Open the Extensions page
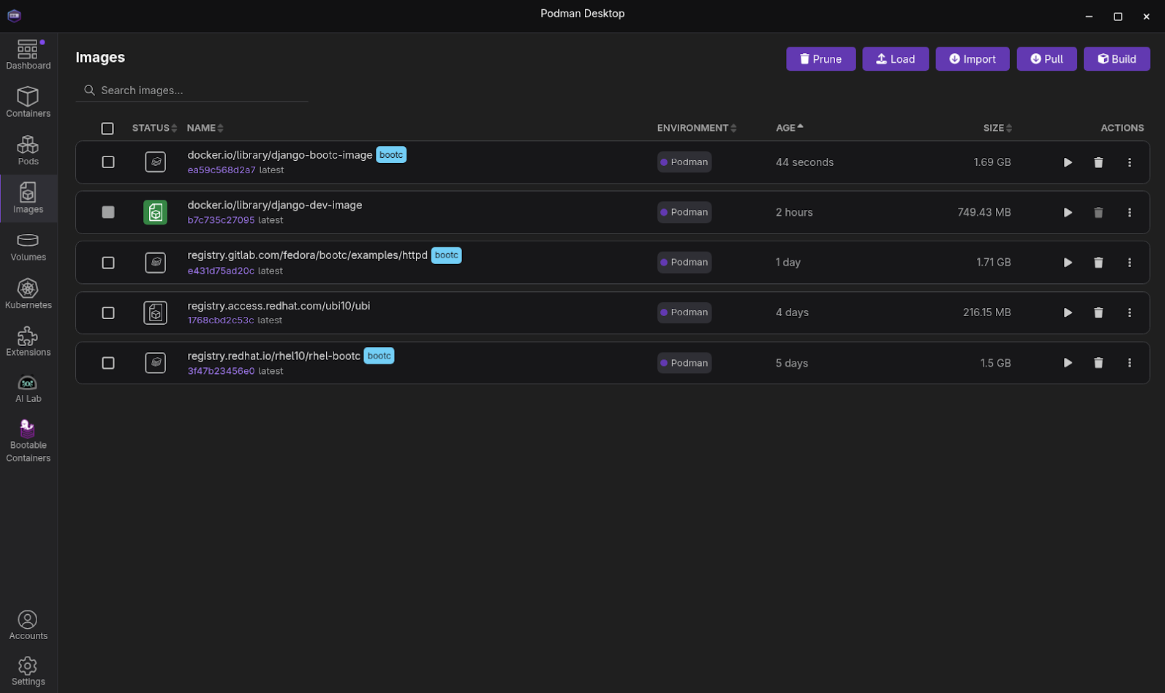This screenshot has height=693, width=1165. tap(28, 341)
